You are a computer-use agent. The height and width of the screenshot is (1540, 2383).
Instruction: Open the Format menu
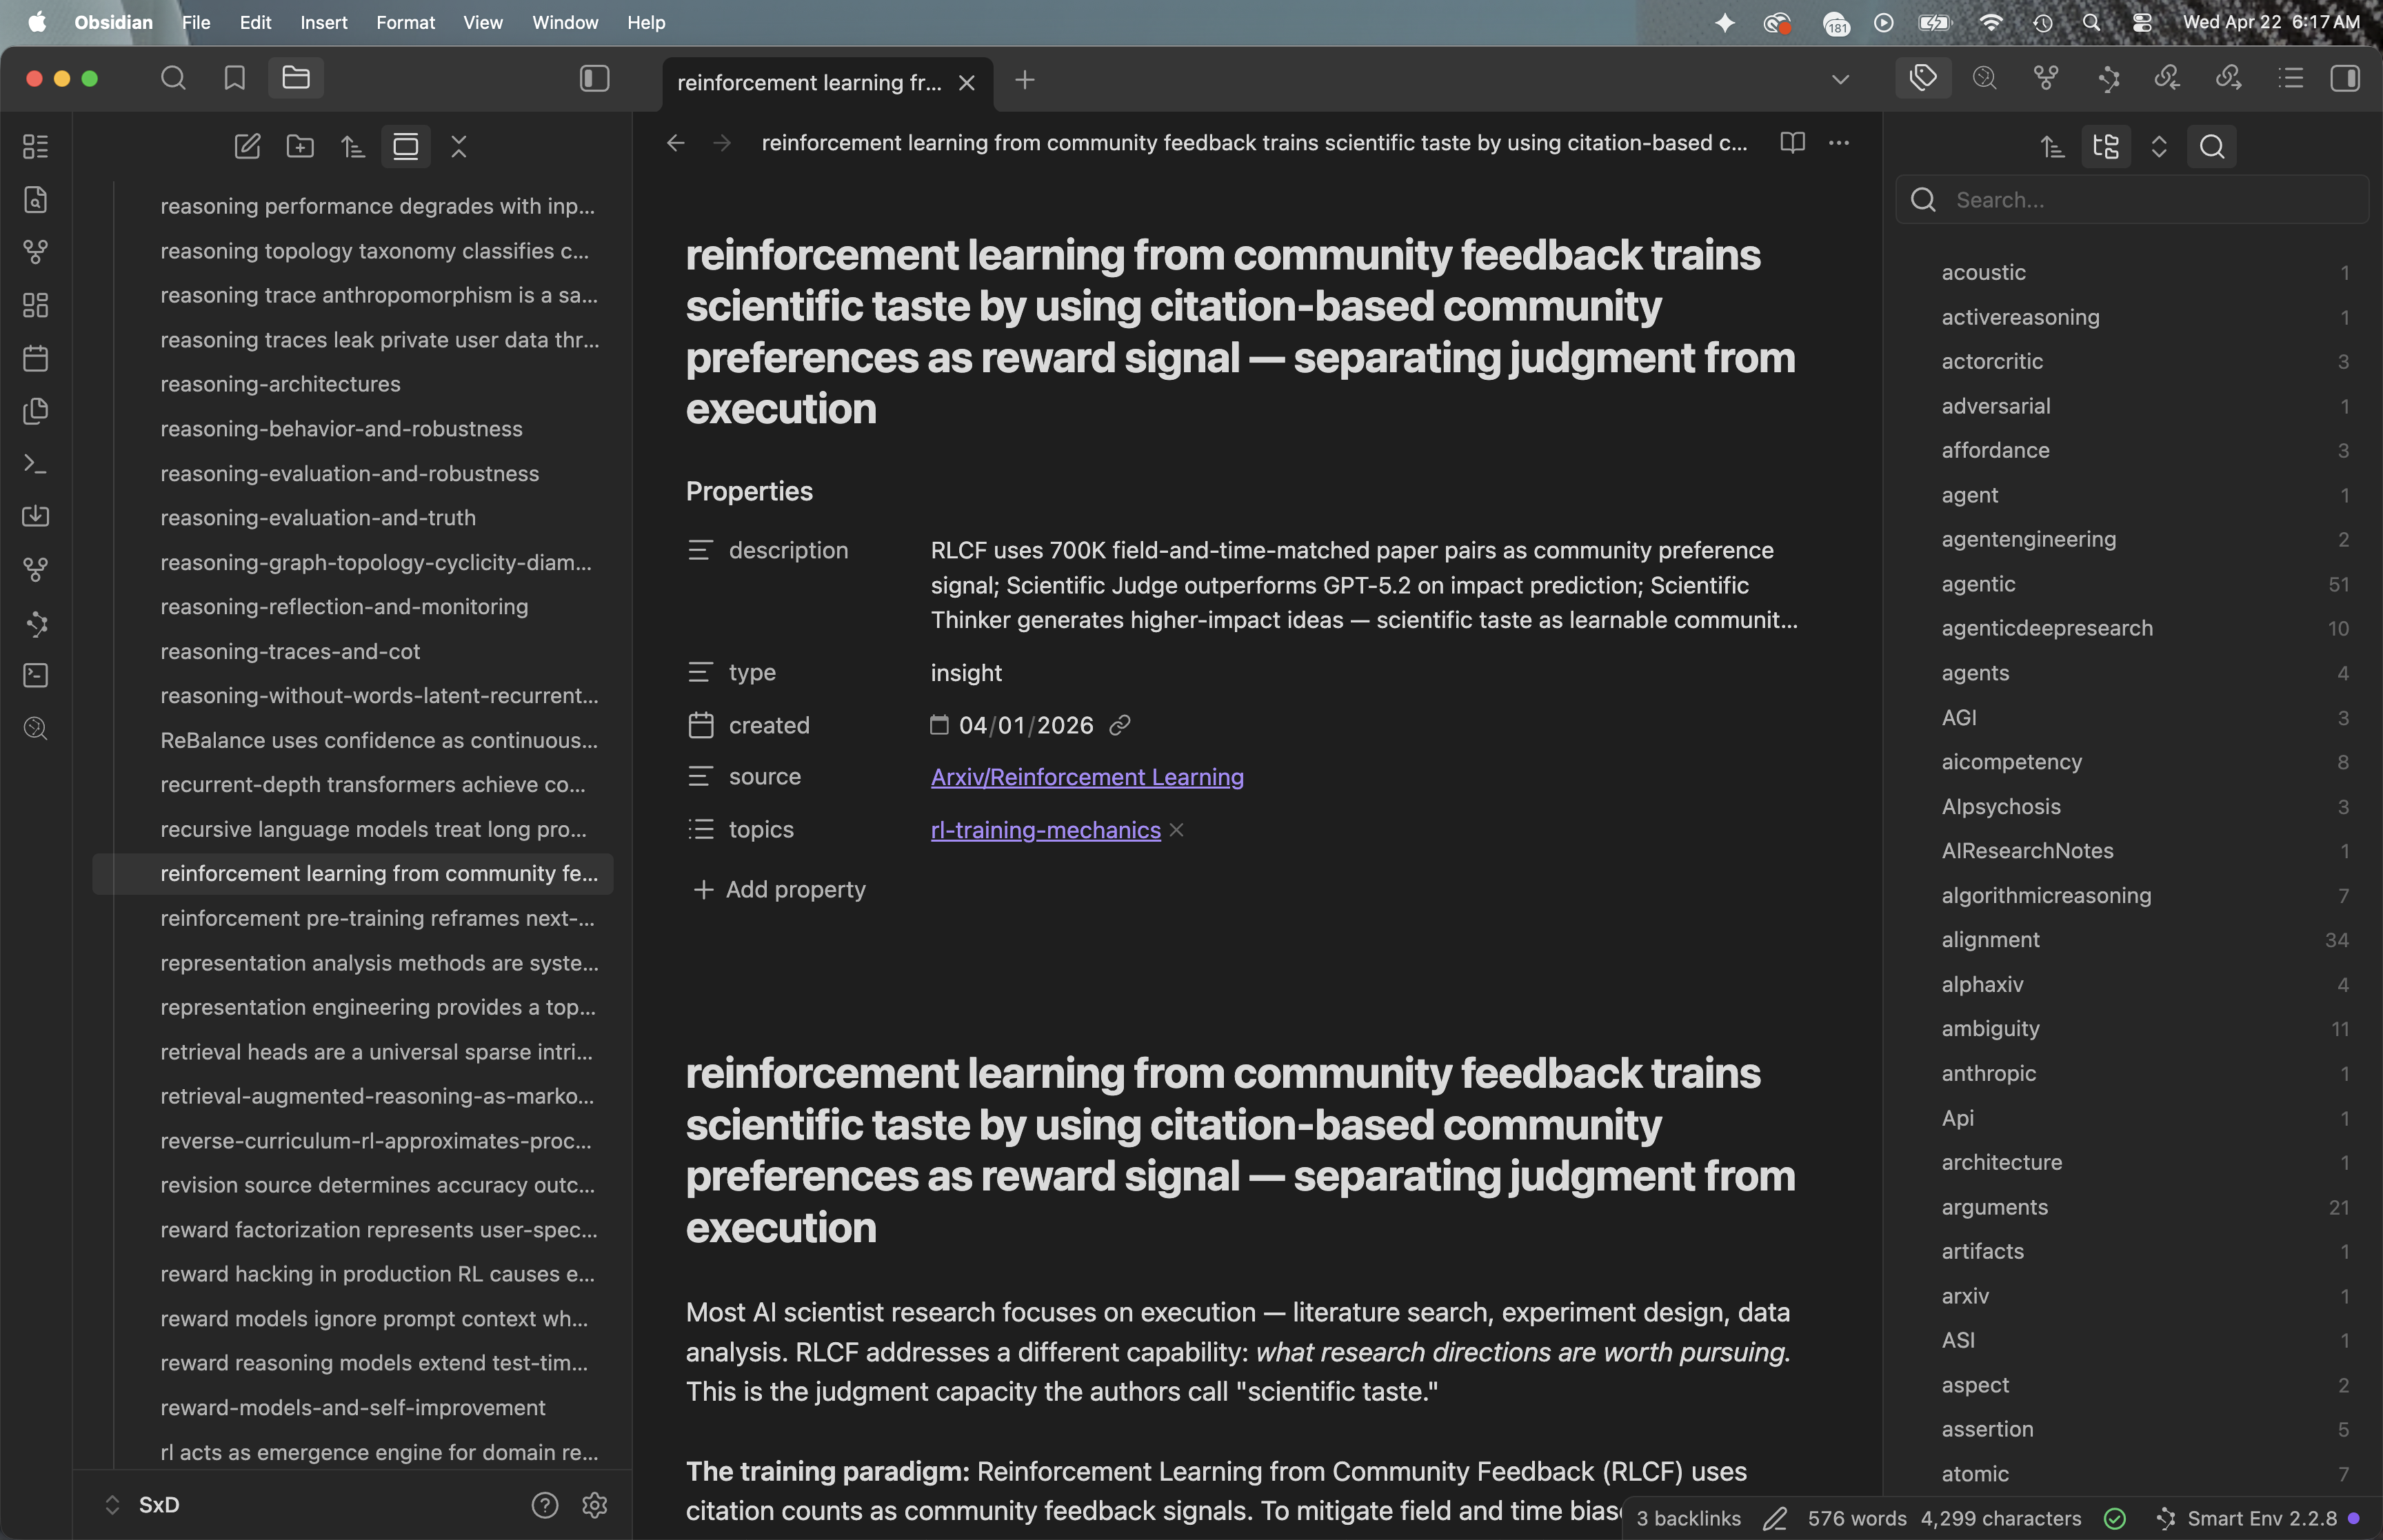click(405, 22)
